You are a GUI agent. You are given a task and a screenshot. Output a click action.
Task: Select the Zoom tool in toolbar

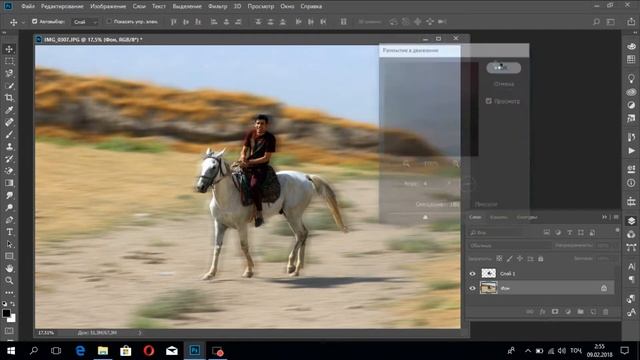pos(9,281)
